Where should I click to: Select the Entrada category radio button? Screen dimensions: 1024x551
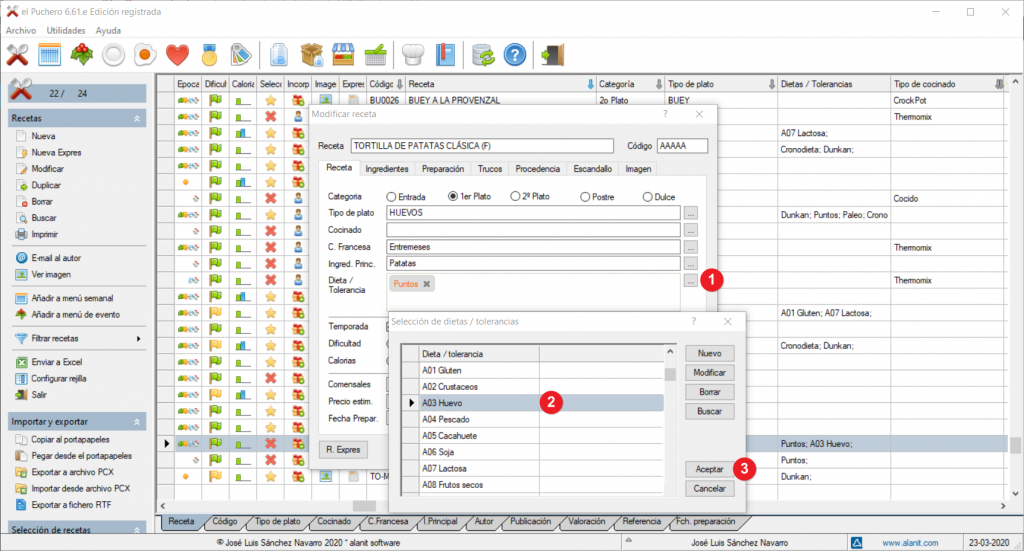[x=391, y=197]
